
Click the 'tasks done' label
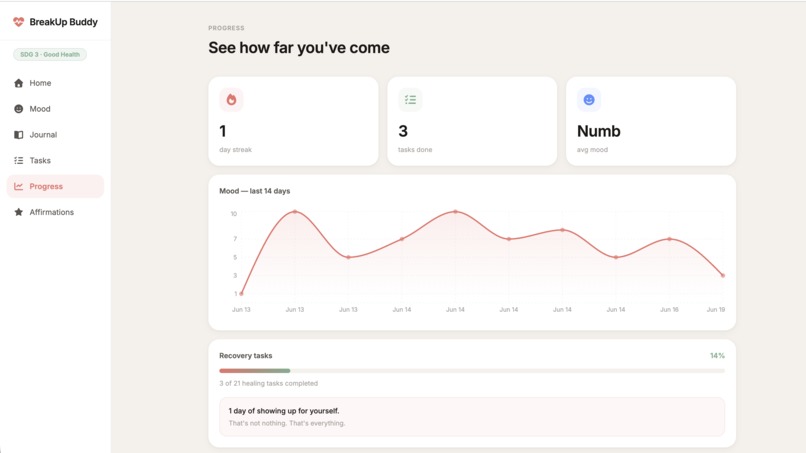(415, 150)
